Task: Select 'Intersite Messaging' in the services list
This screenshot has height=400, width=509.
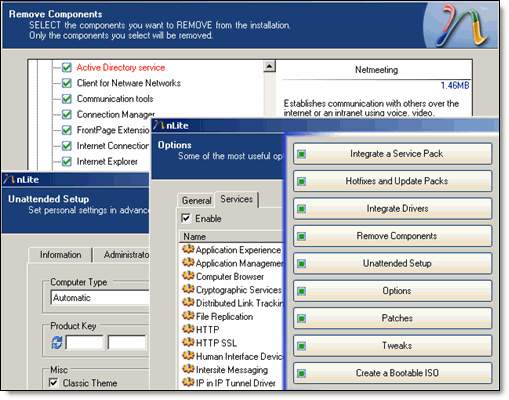Action: pyautogui.click(x=232, y=370)
